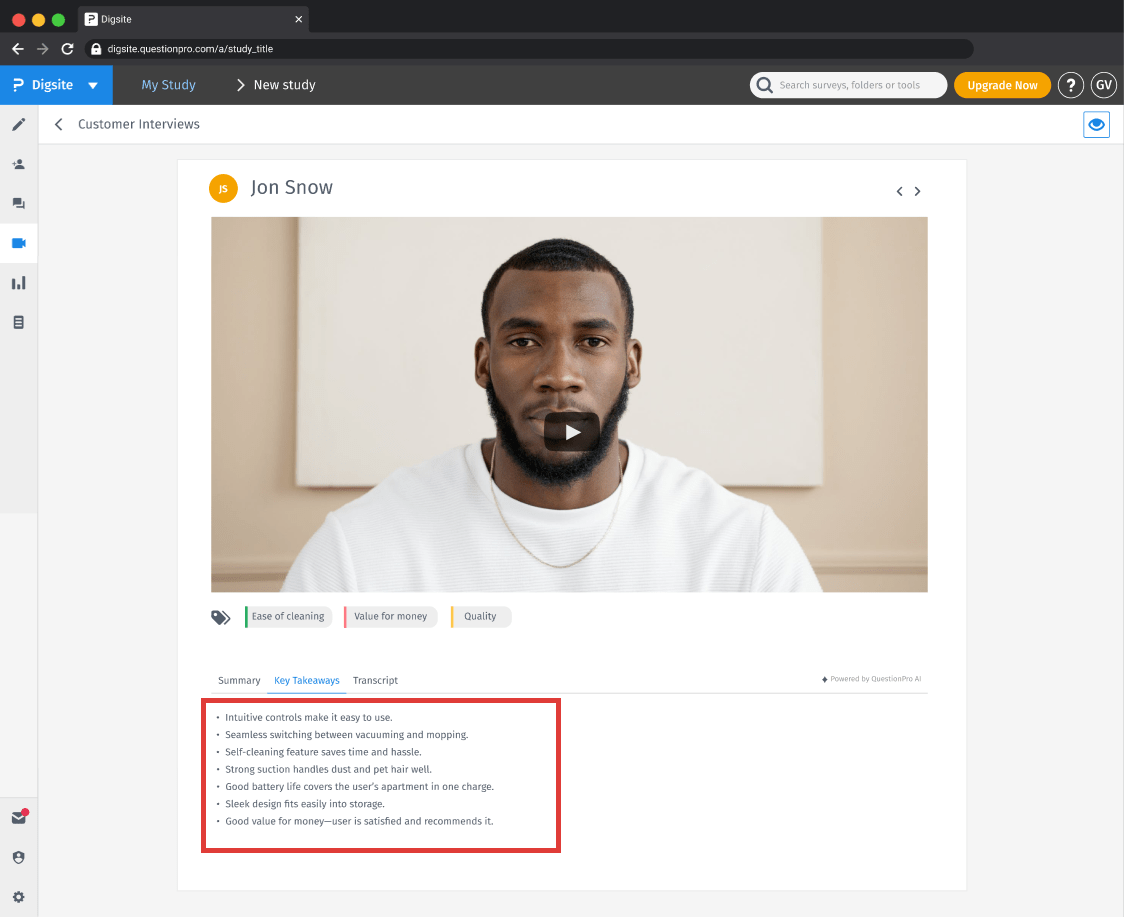
Task: Open the participants panel in the sidebar
Action: pyautogui.click(x=18, y=163)
